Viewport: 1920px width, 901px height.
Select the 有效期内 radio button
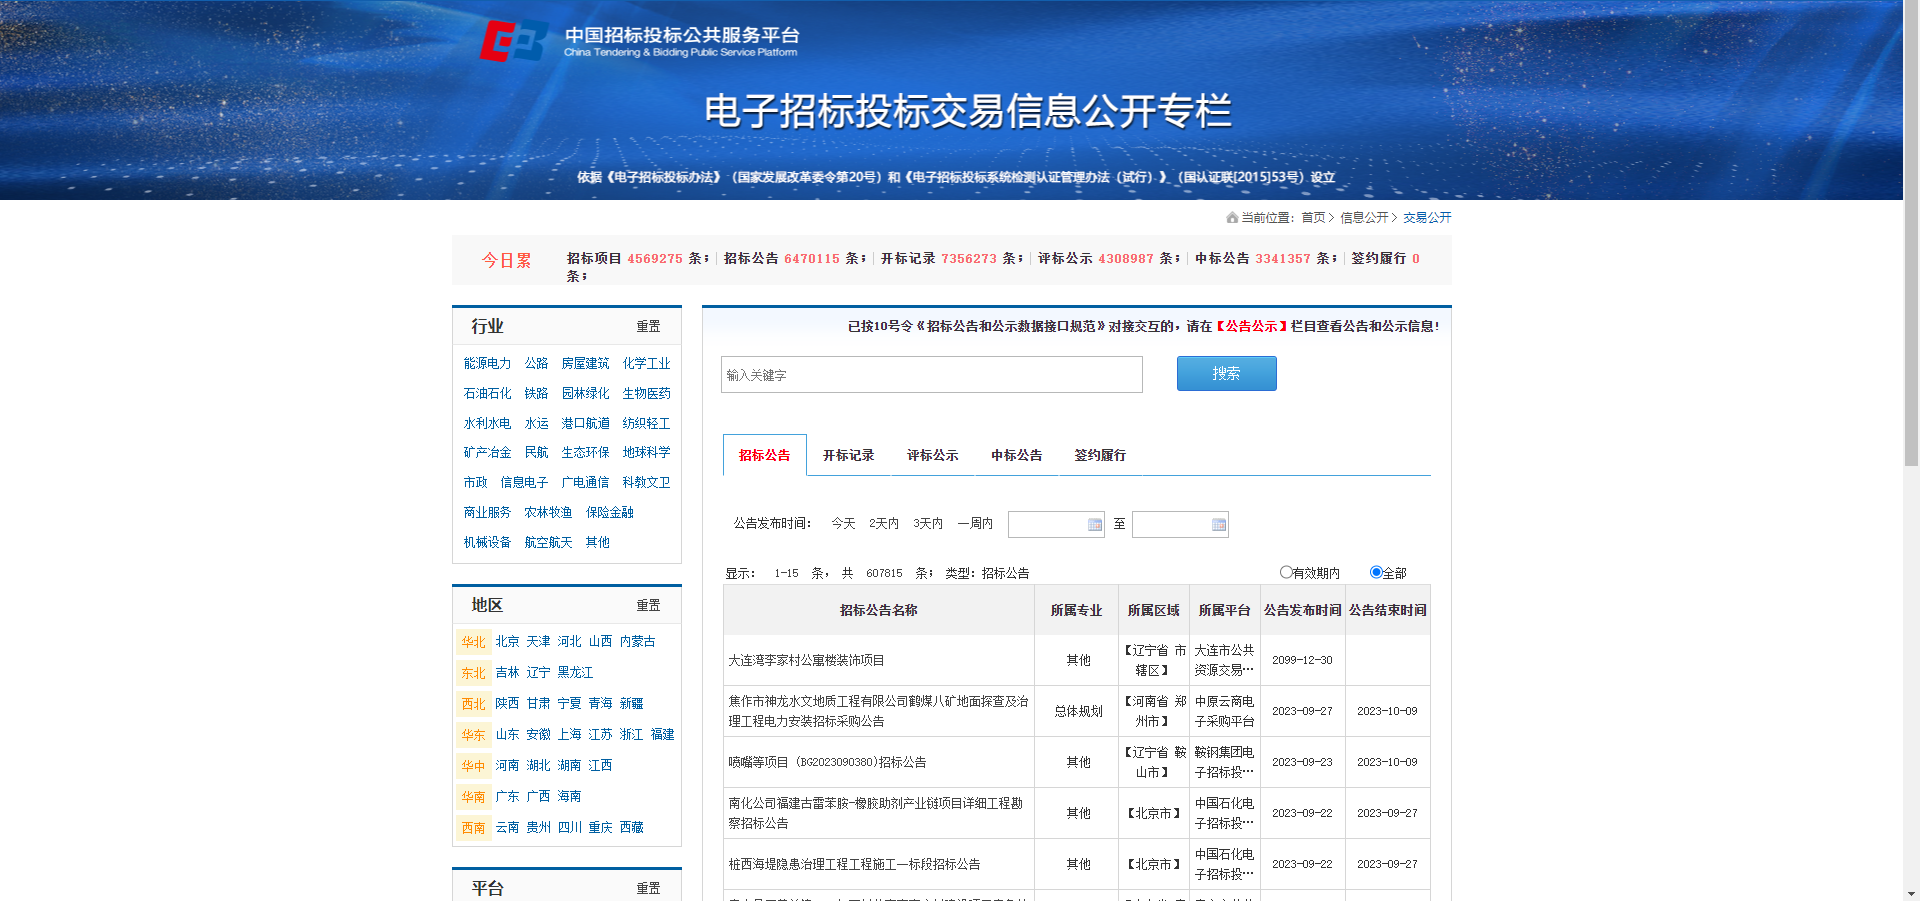(1286, 572)
